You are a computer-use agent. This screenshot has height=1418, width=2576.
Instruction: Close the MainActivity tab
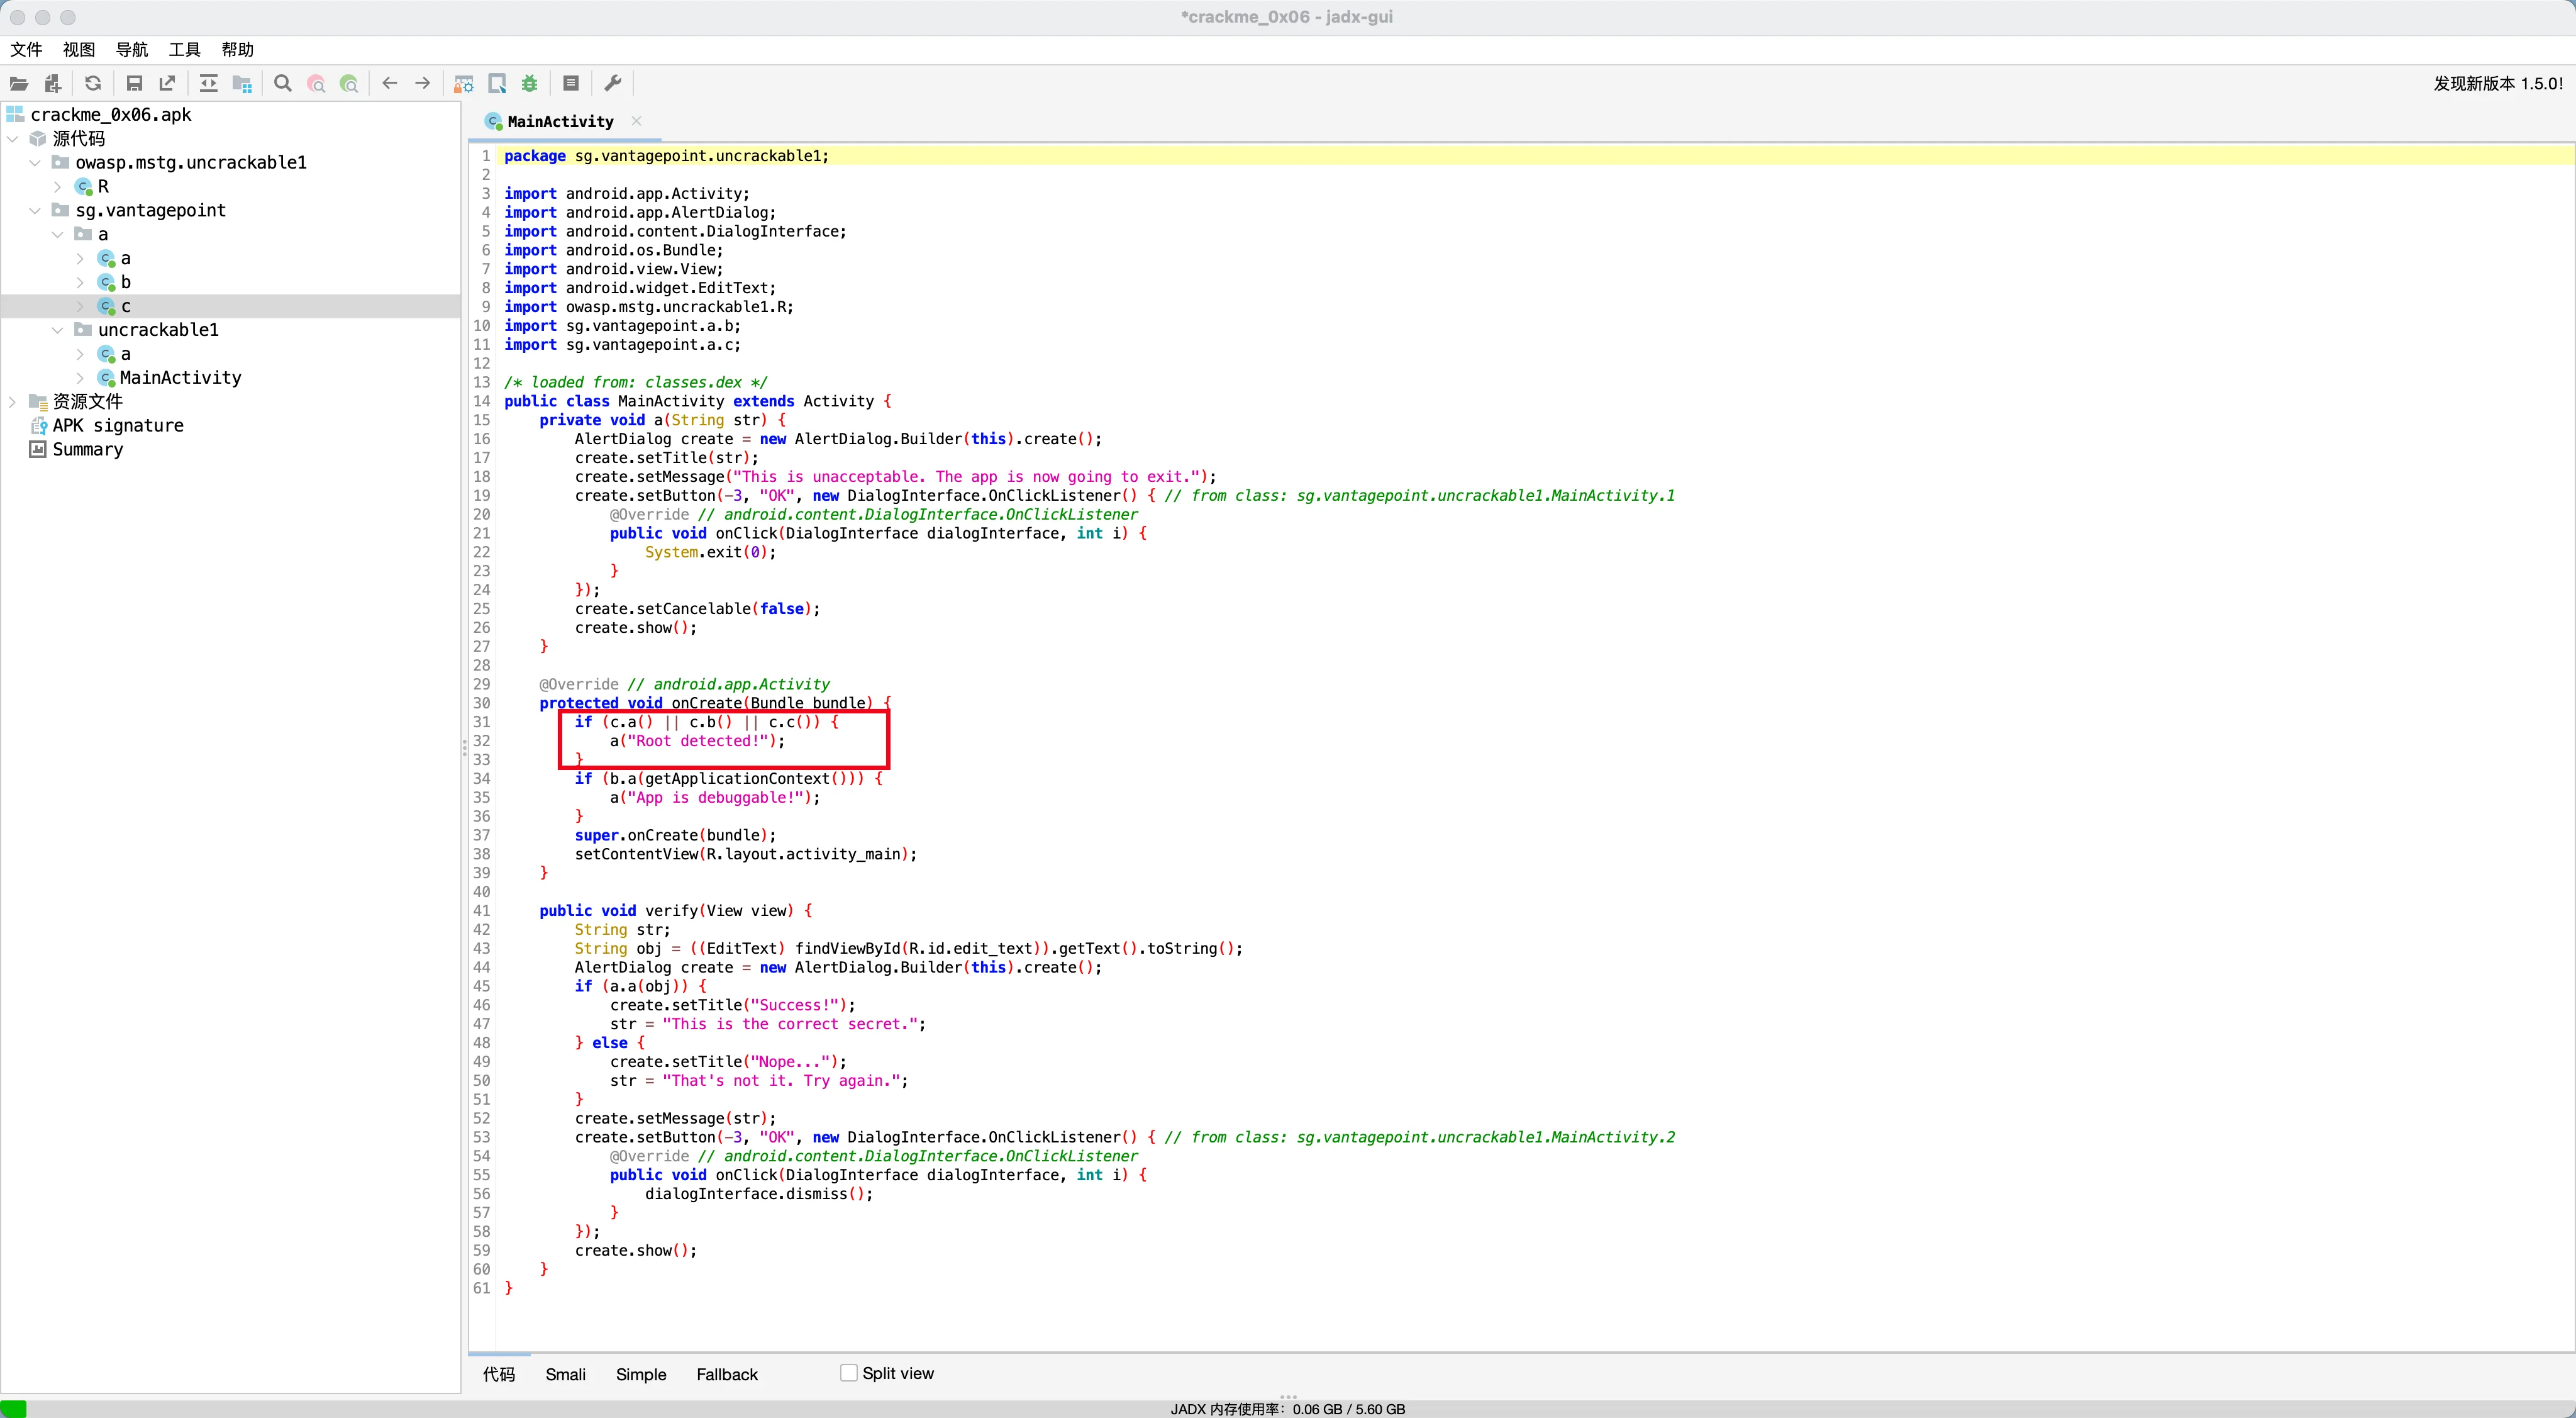(636, 121)
